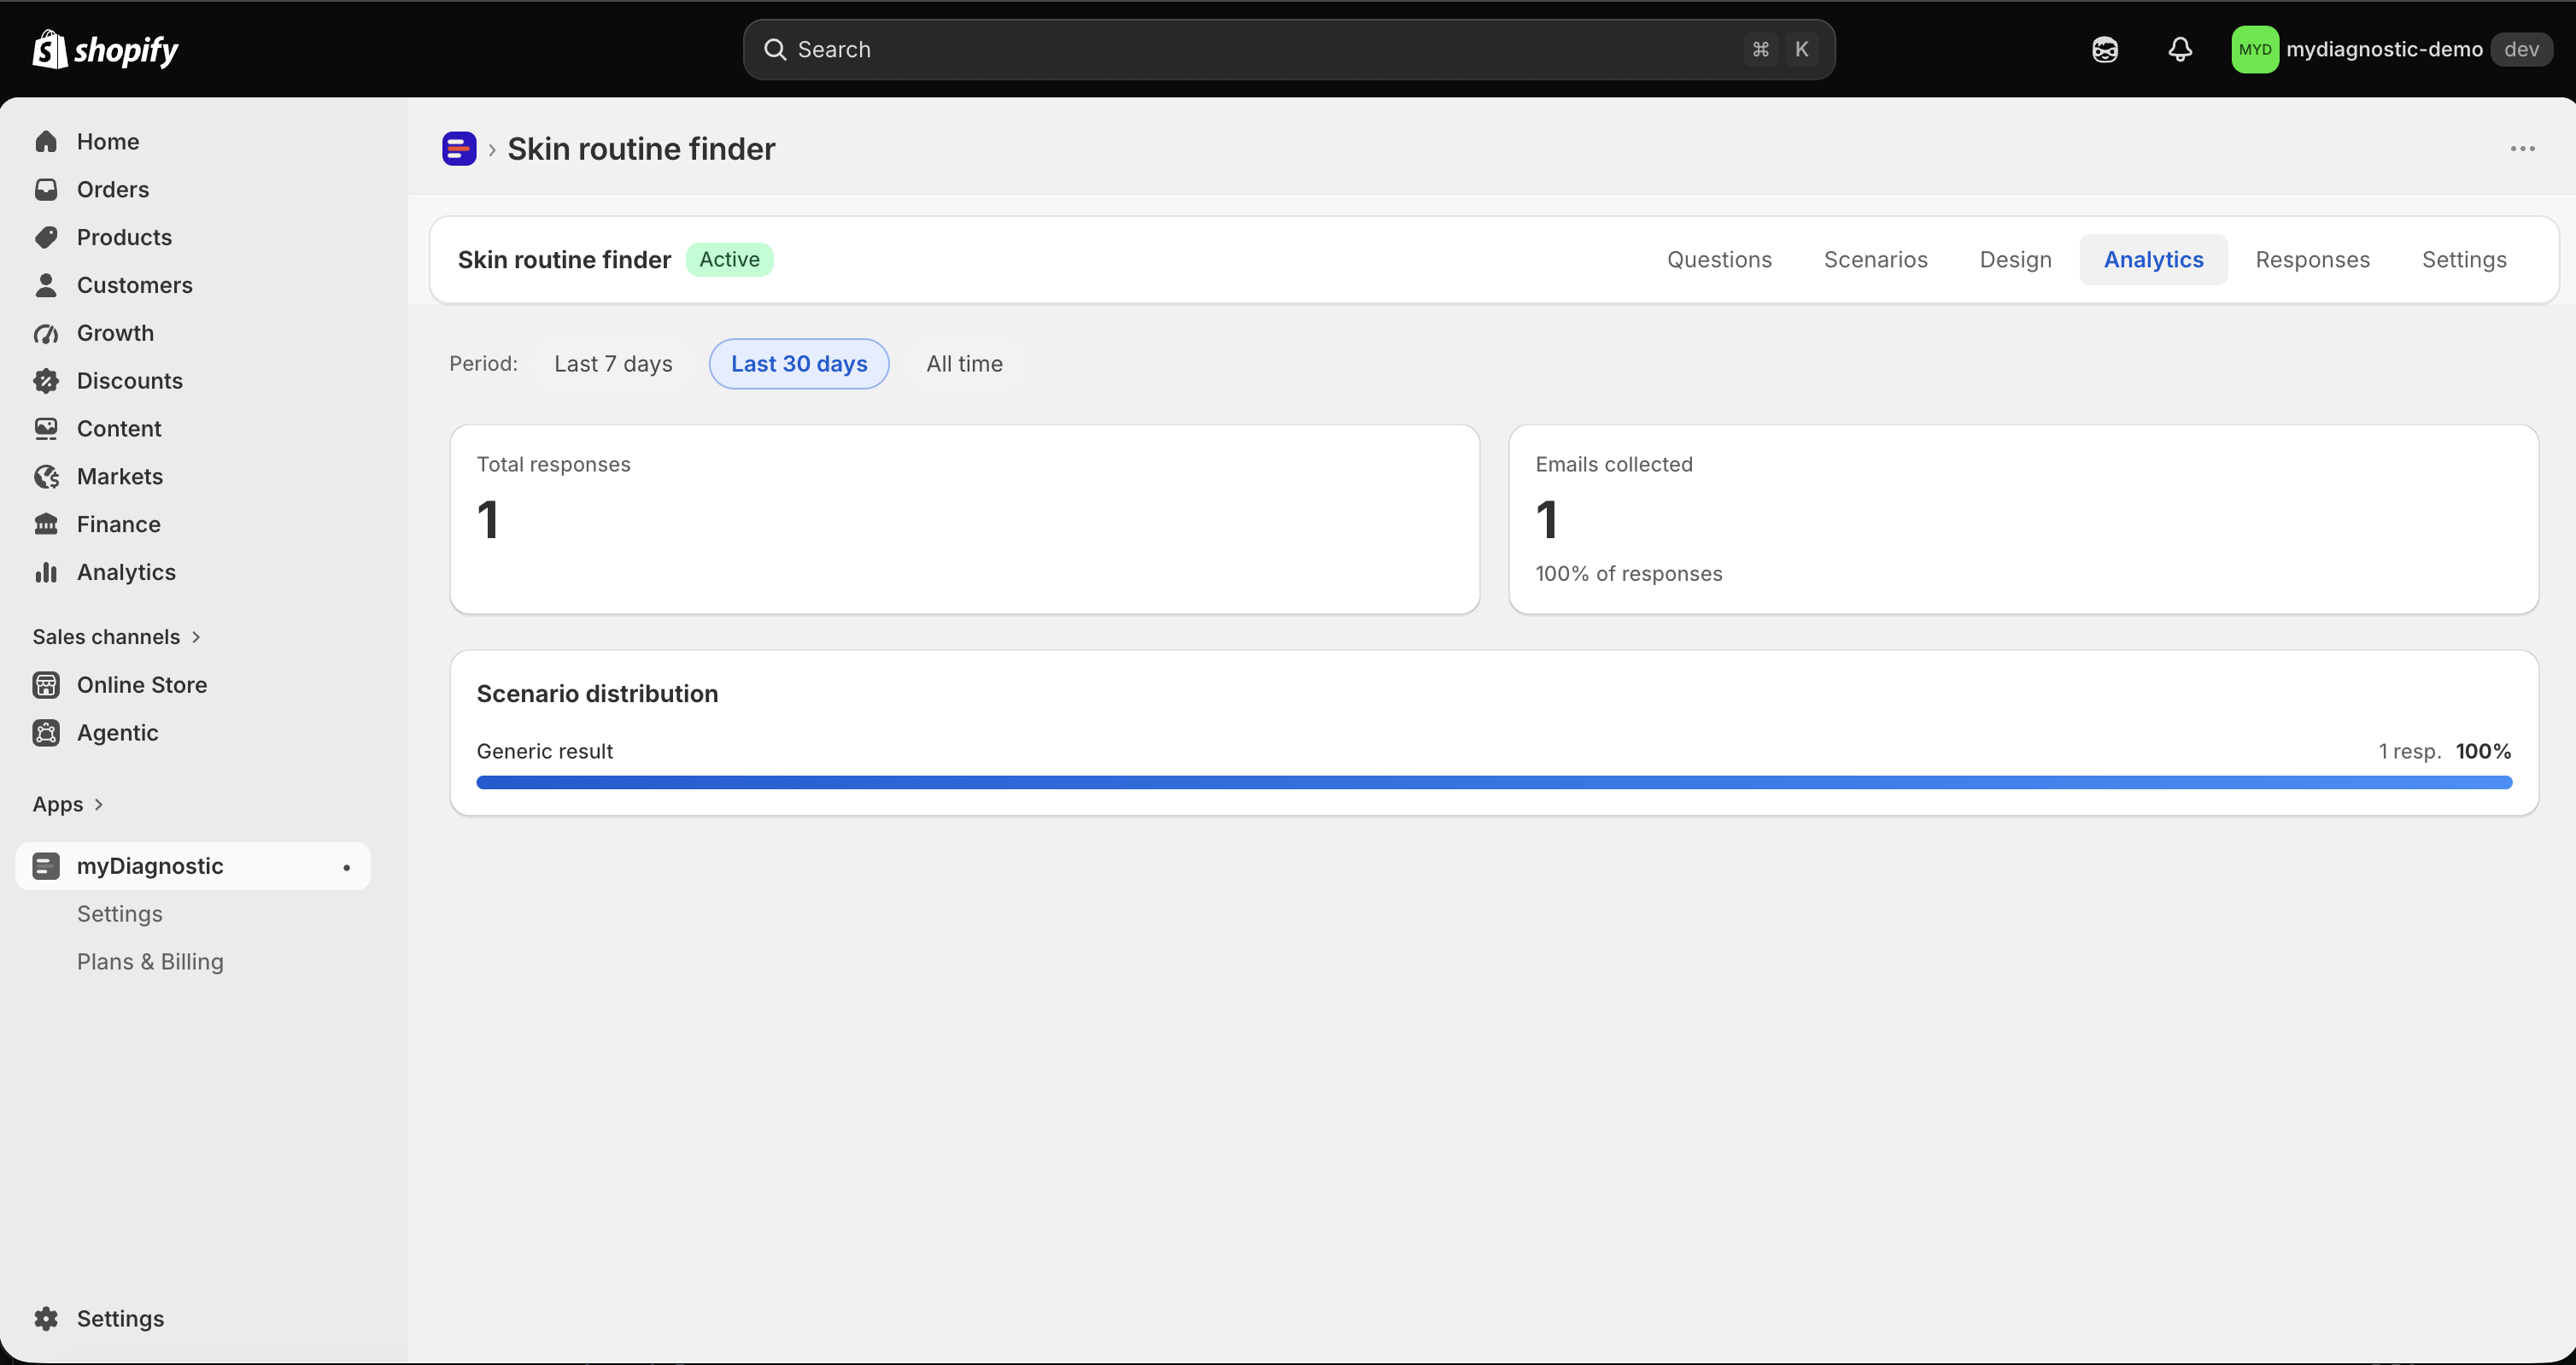This screenshot has height=1365, width=2576.
Task: Click the Discounts badge icon
Action: coord(46,381)
